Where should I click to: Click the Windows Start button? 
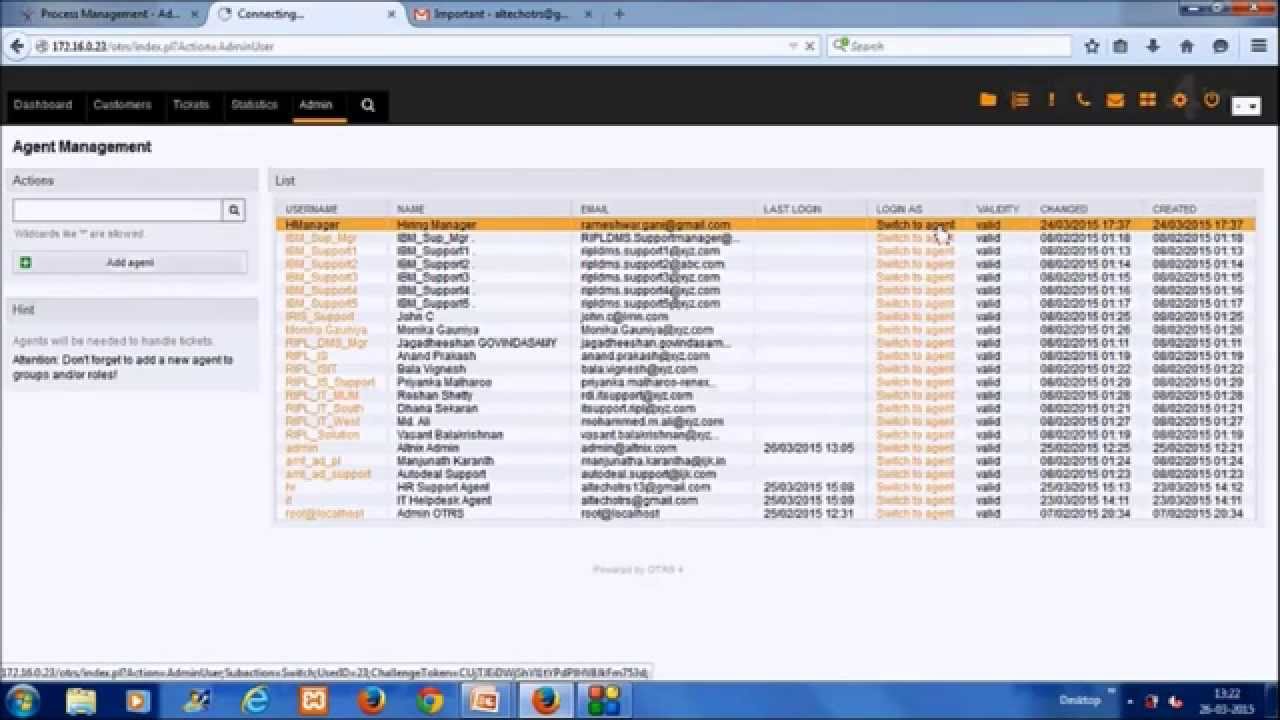pos(23,700)
